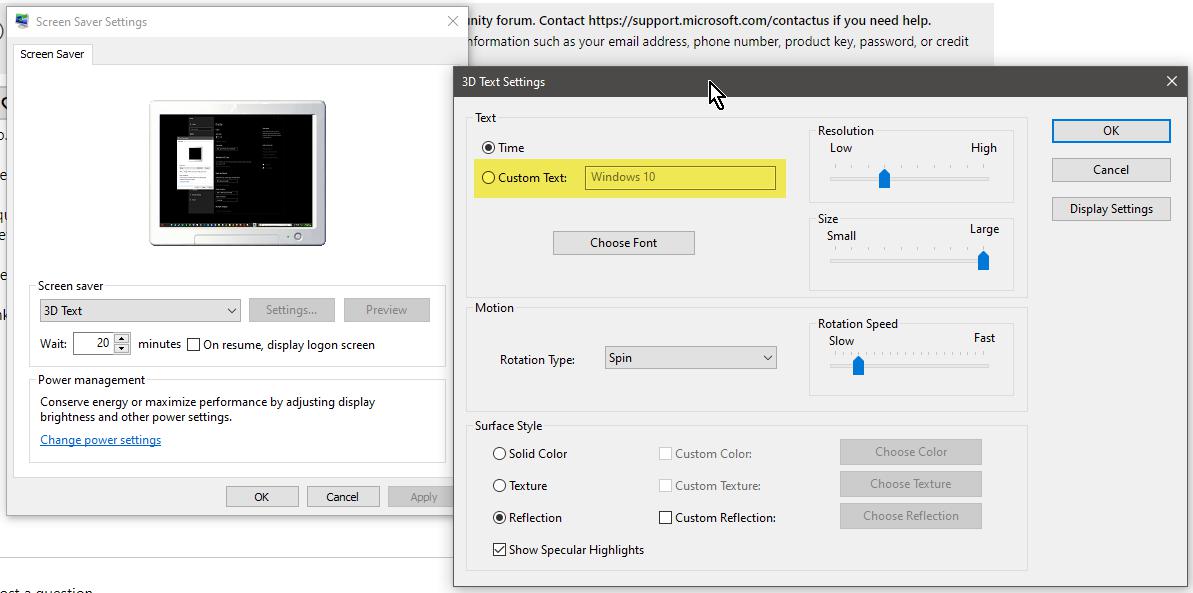Close the 3D Text Settings dialog
Image resolution: width=1193 pixels, height=593 pixels.
[1172, 81]
